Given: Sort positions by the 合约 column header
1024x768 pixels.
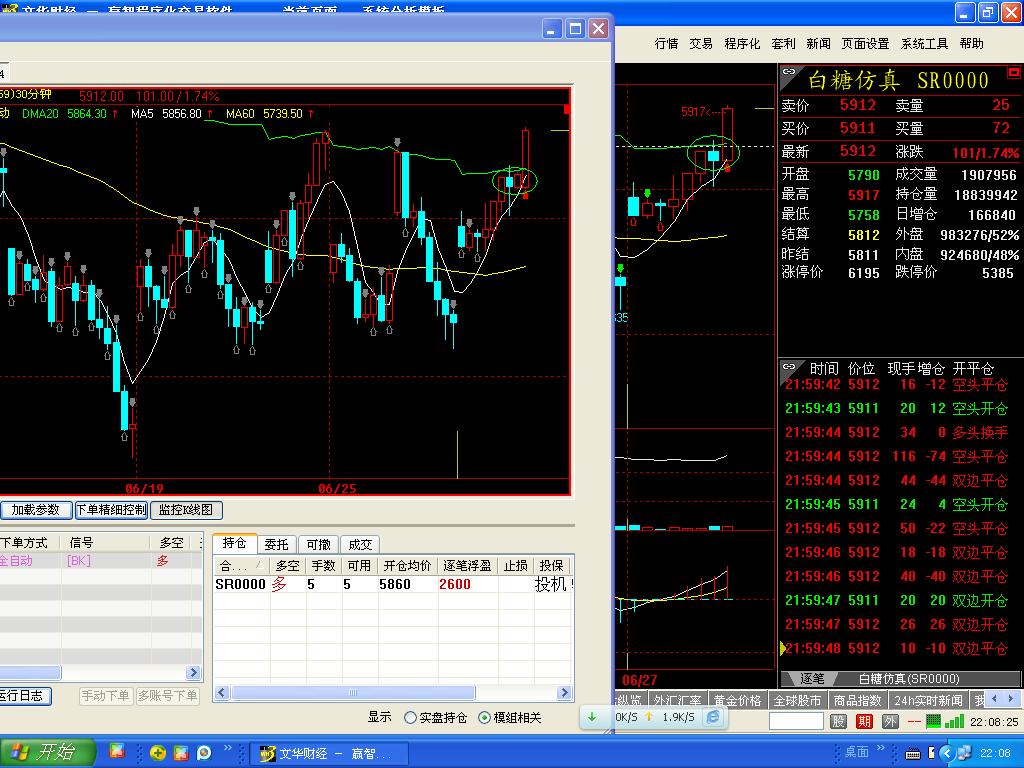Looking at the screenshot, I should (x=238, y=566).
